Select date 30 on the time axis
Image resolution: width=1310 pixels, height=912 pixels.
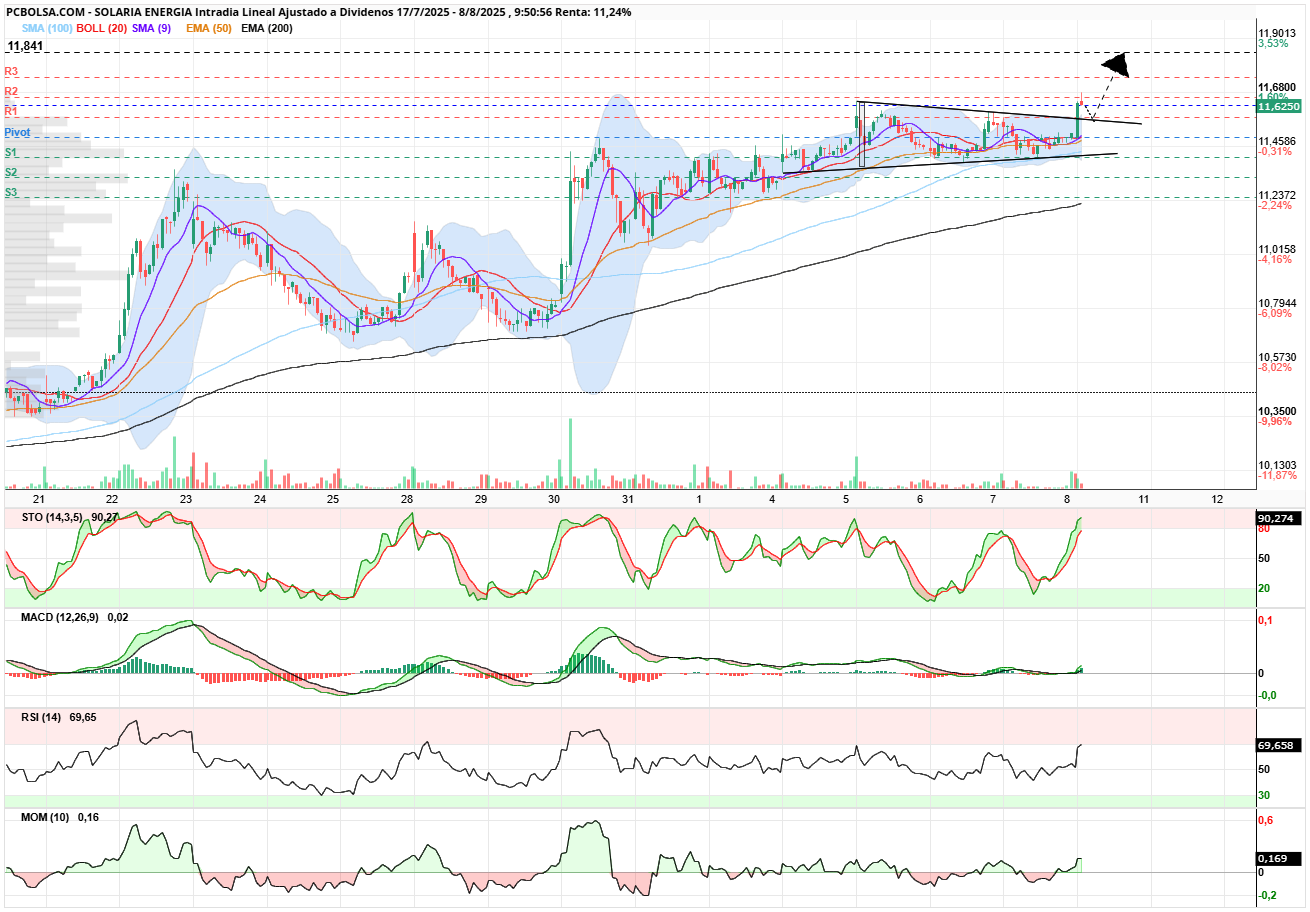point(554,499)
